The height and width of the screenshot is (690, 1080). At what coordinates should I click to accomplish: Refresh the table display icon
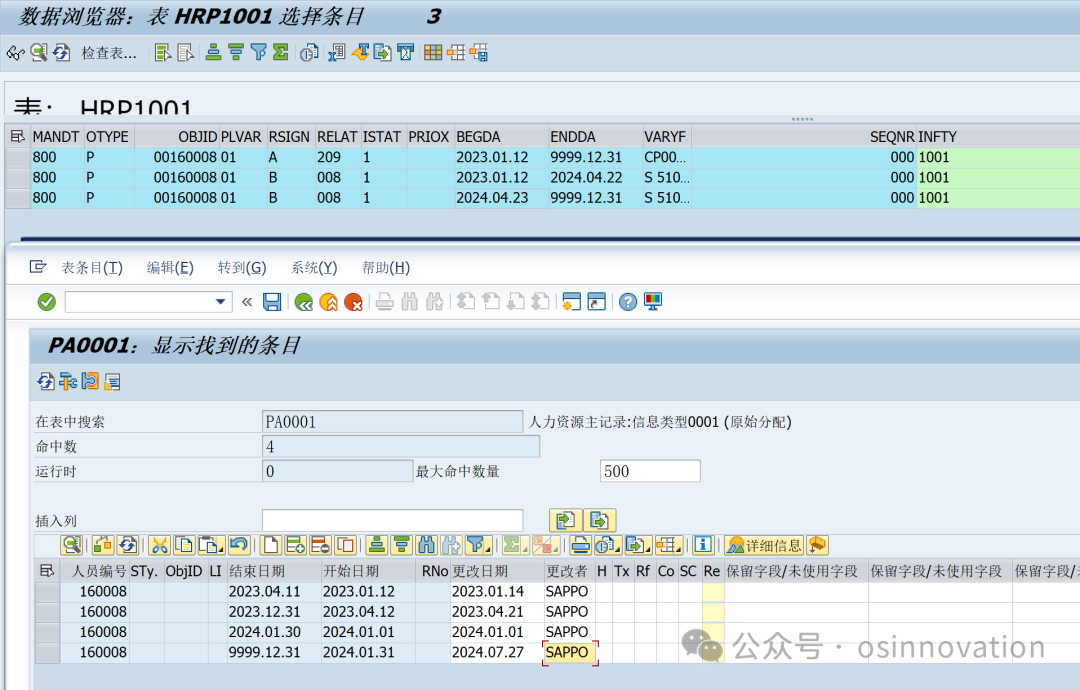point(60,52)
